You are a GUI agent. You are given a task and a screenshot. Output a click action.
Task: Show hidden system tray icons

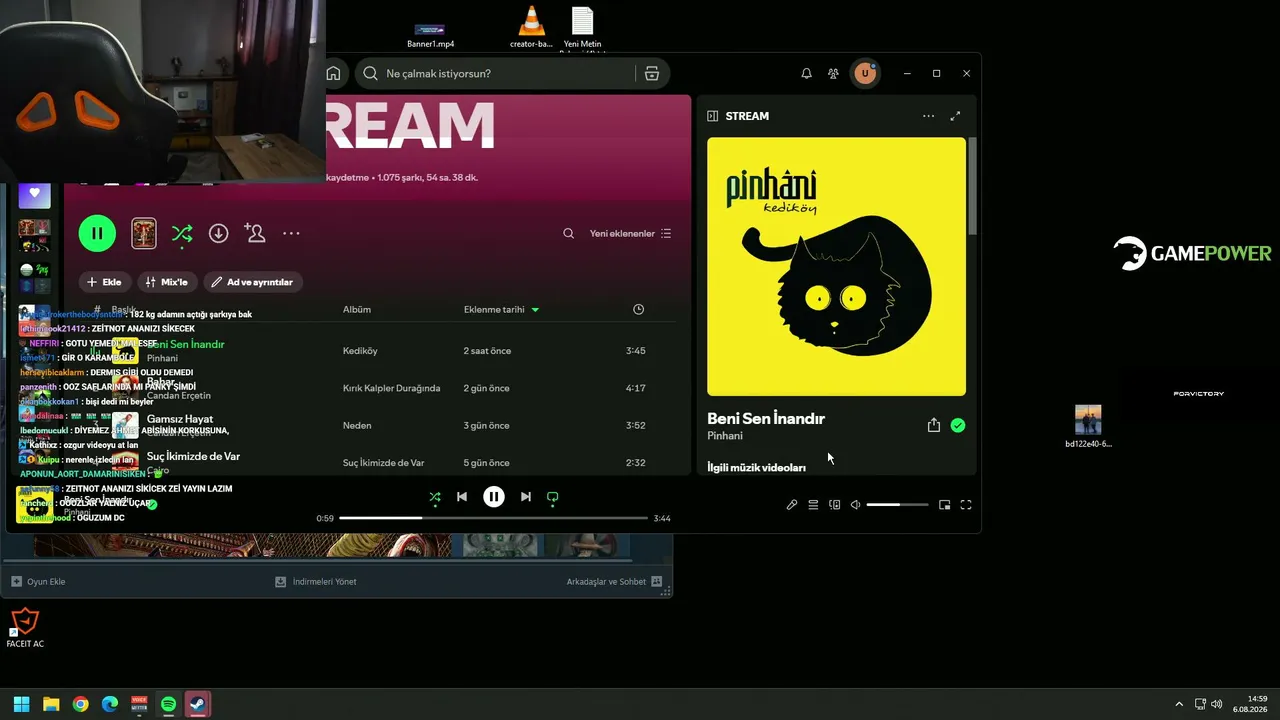1179,704
